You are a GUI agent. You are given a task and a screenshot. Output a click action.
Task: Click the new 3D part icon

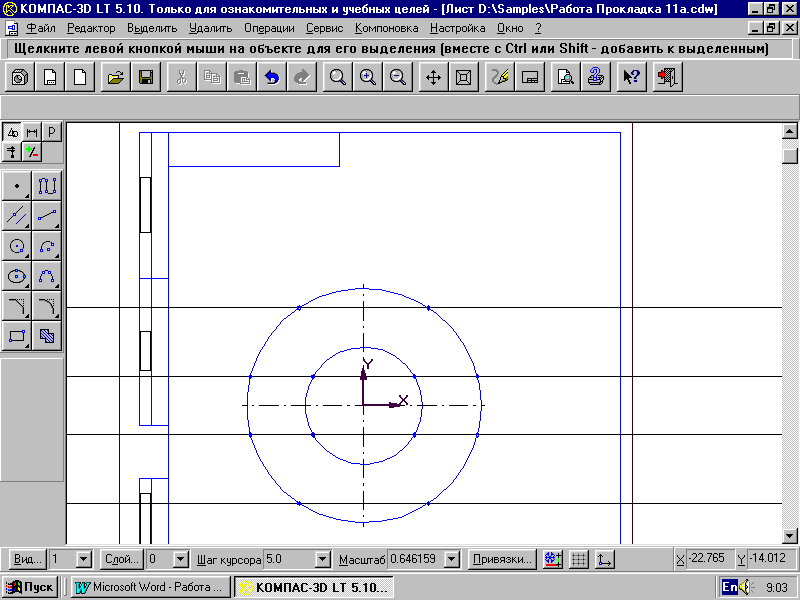(x=20, y=77)
